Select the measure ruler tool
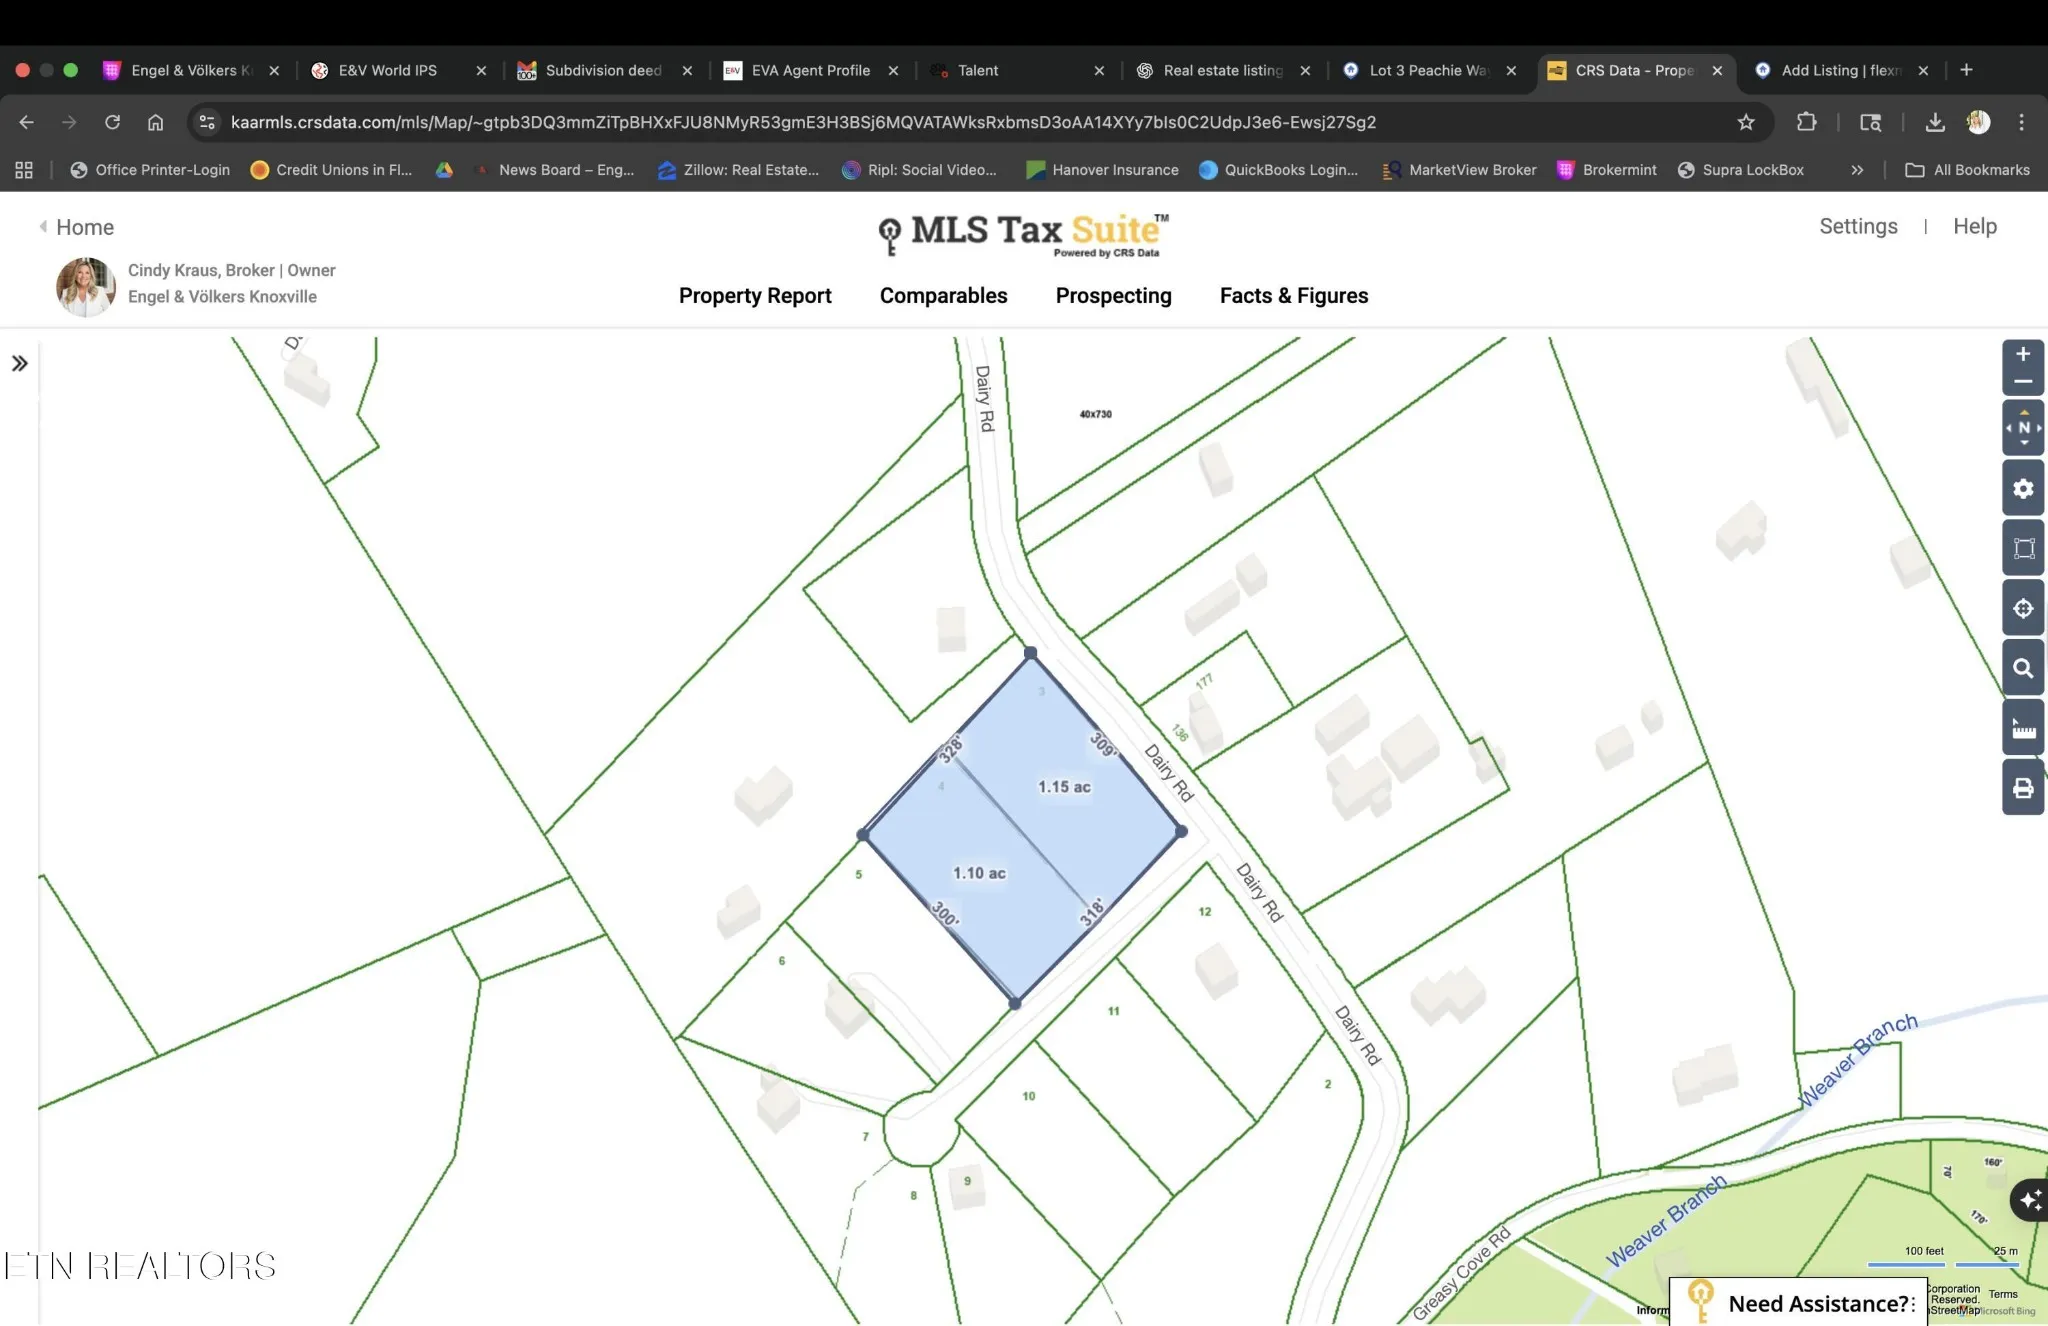Viewport: 2048px width, 1326px height. (x=2023, y=728)
